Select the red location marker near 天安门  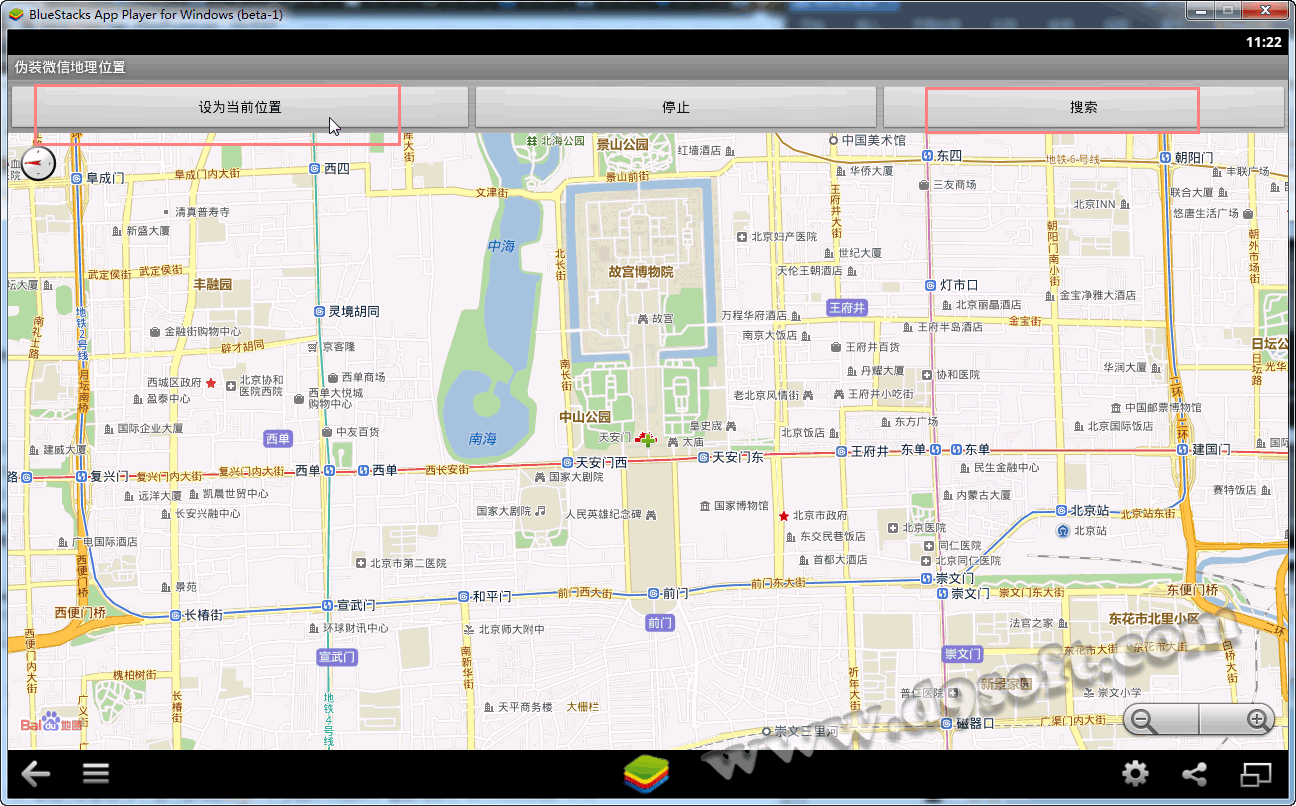(x=646, y=439)
